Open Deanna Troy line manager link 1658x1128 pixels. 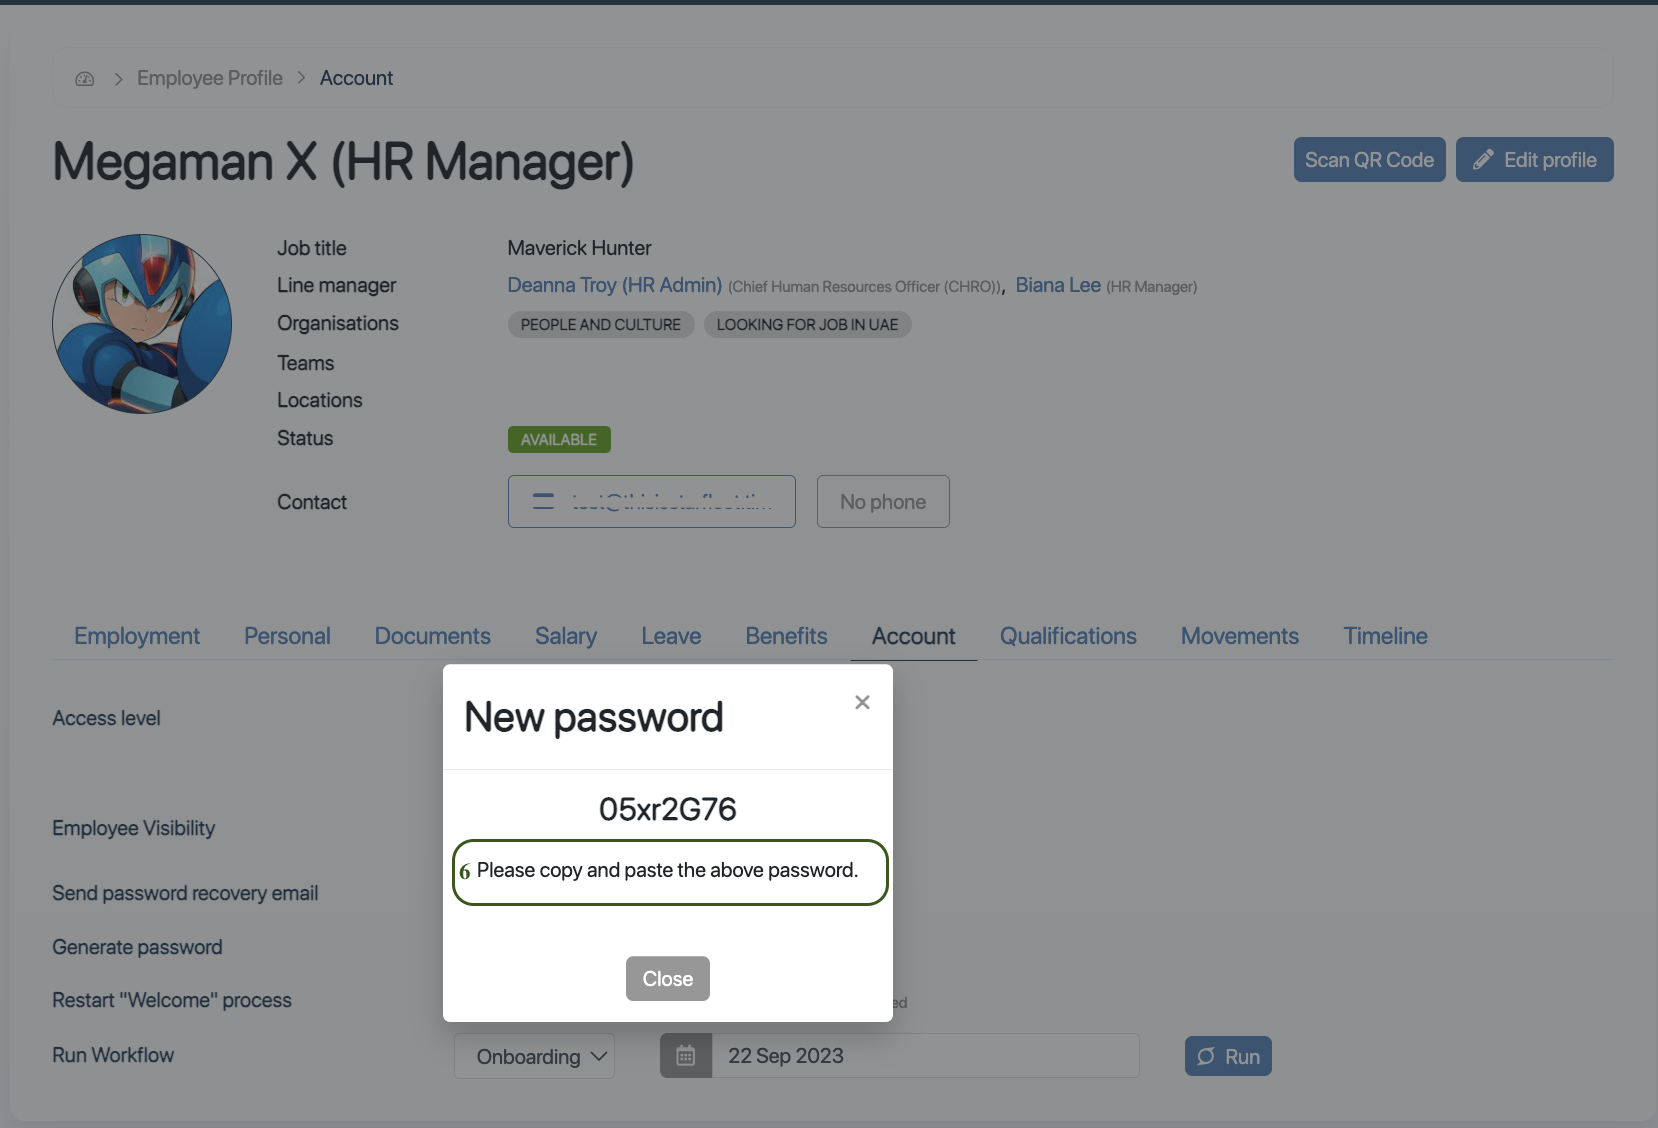click(614, 285)
